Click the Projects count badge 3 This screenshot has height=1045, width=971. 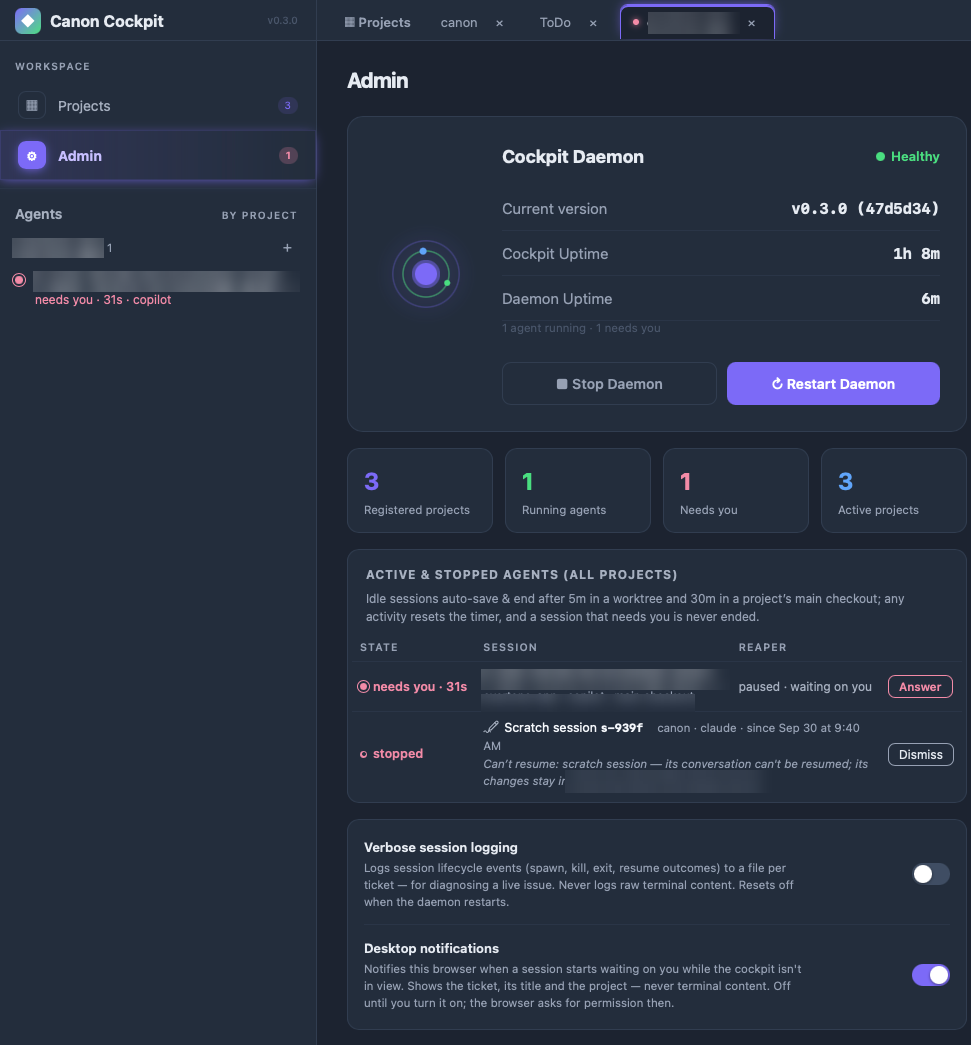[x=287, y=105]
